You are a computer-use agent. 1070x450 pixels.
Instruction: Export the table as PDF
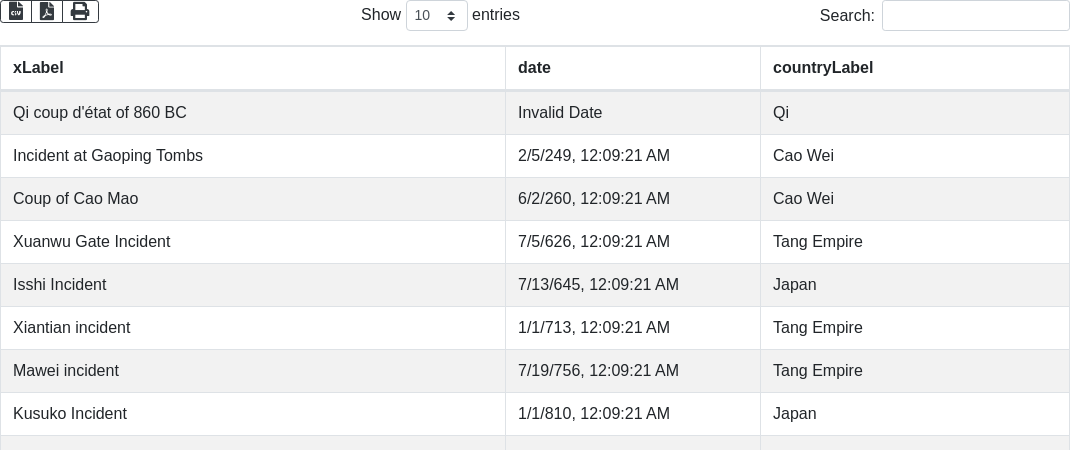47,11
